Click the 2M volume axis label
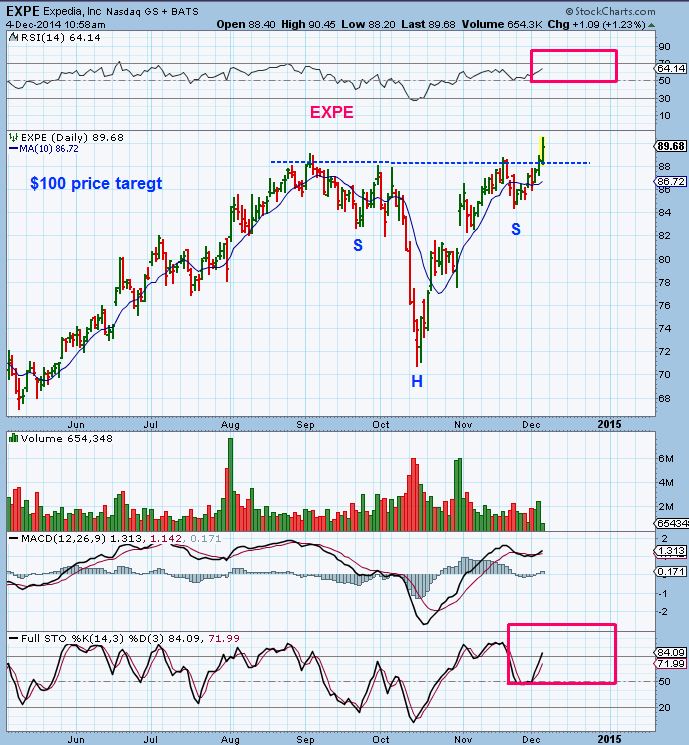The image size is (689, 745). pos(666,506)
